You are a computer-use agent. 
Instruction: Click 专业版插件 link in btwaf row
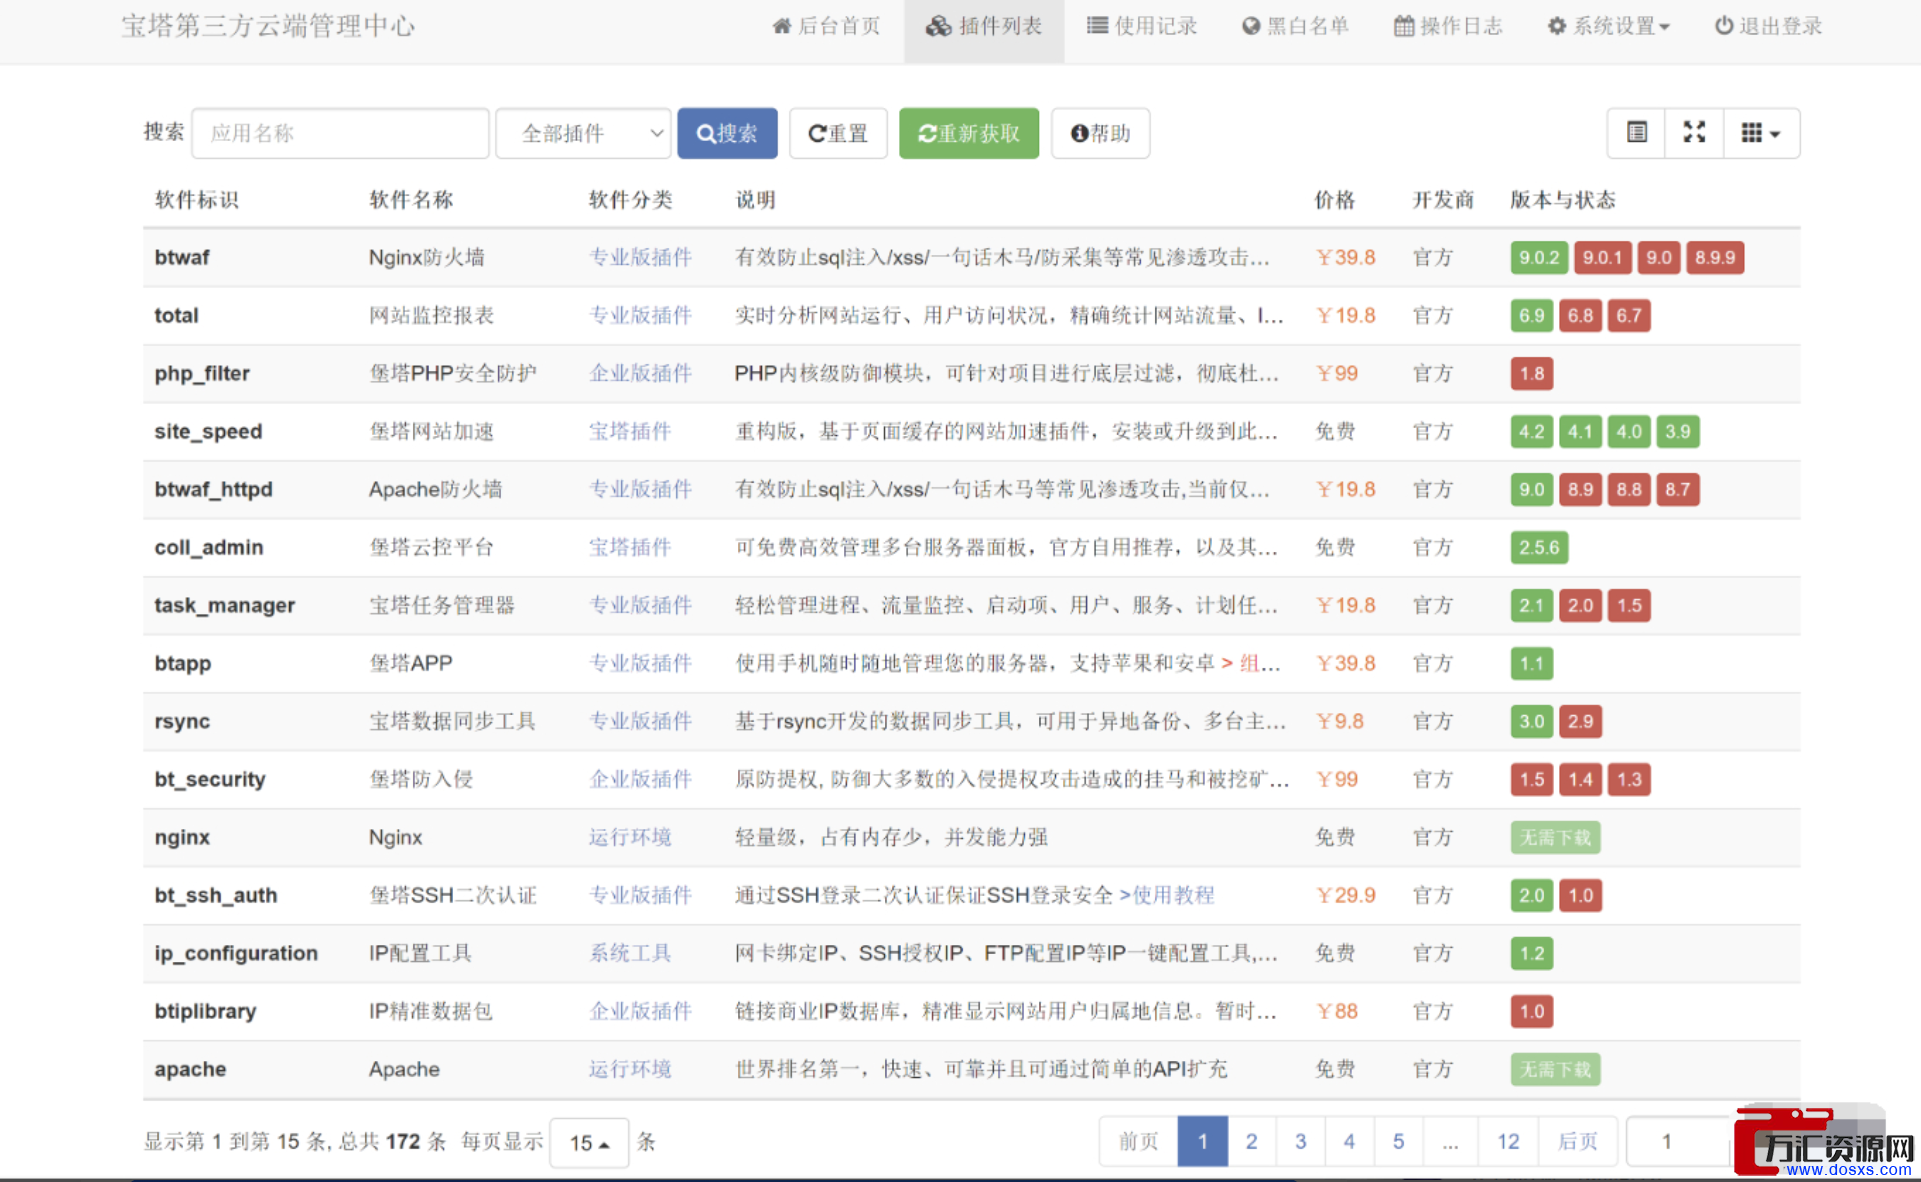point(640,258)
